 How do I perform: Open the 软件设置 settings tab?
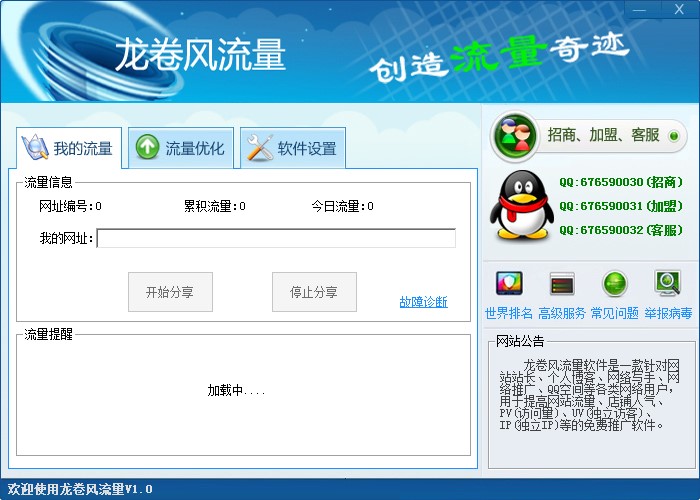(293, 150)
